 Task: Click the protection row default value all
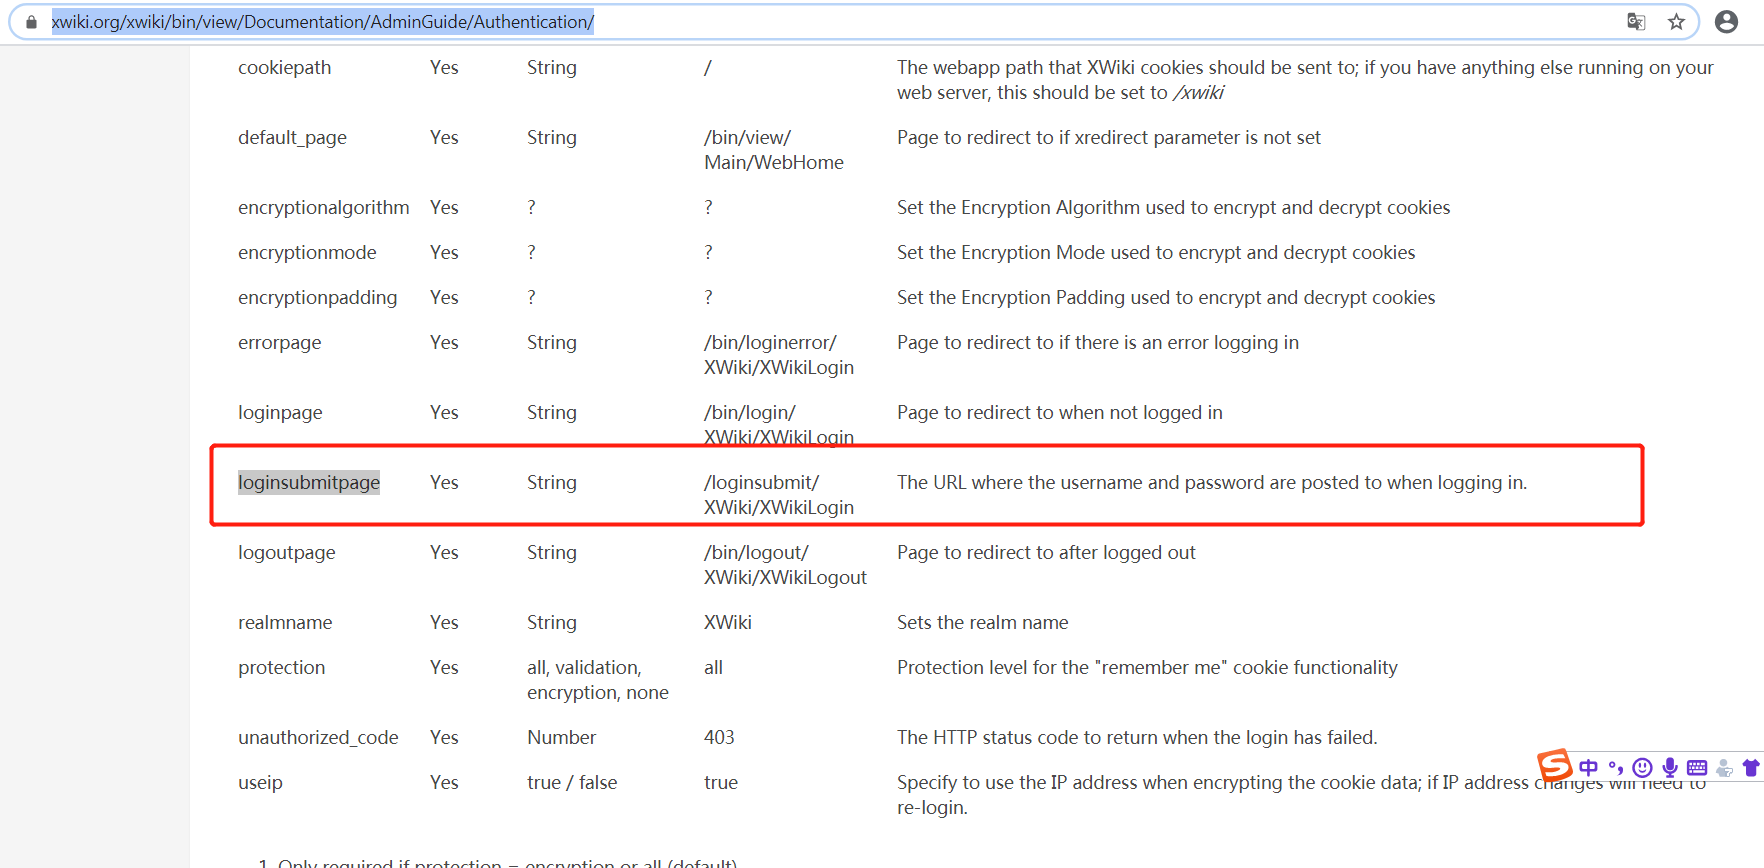point(713,667)
